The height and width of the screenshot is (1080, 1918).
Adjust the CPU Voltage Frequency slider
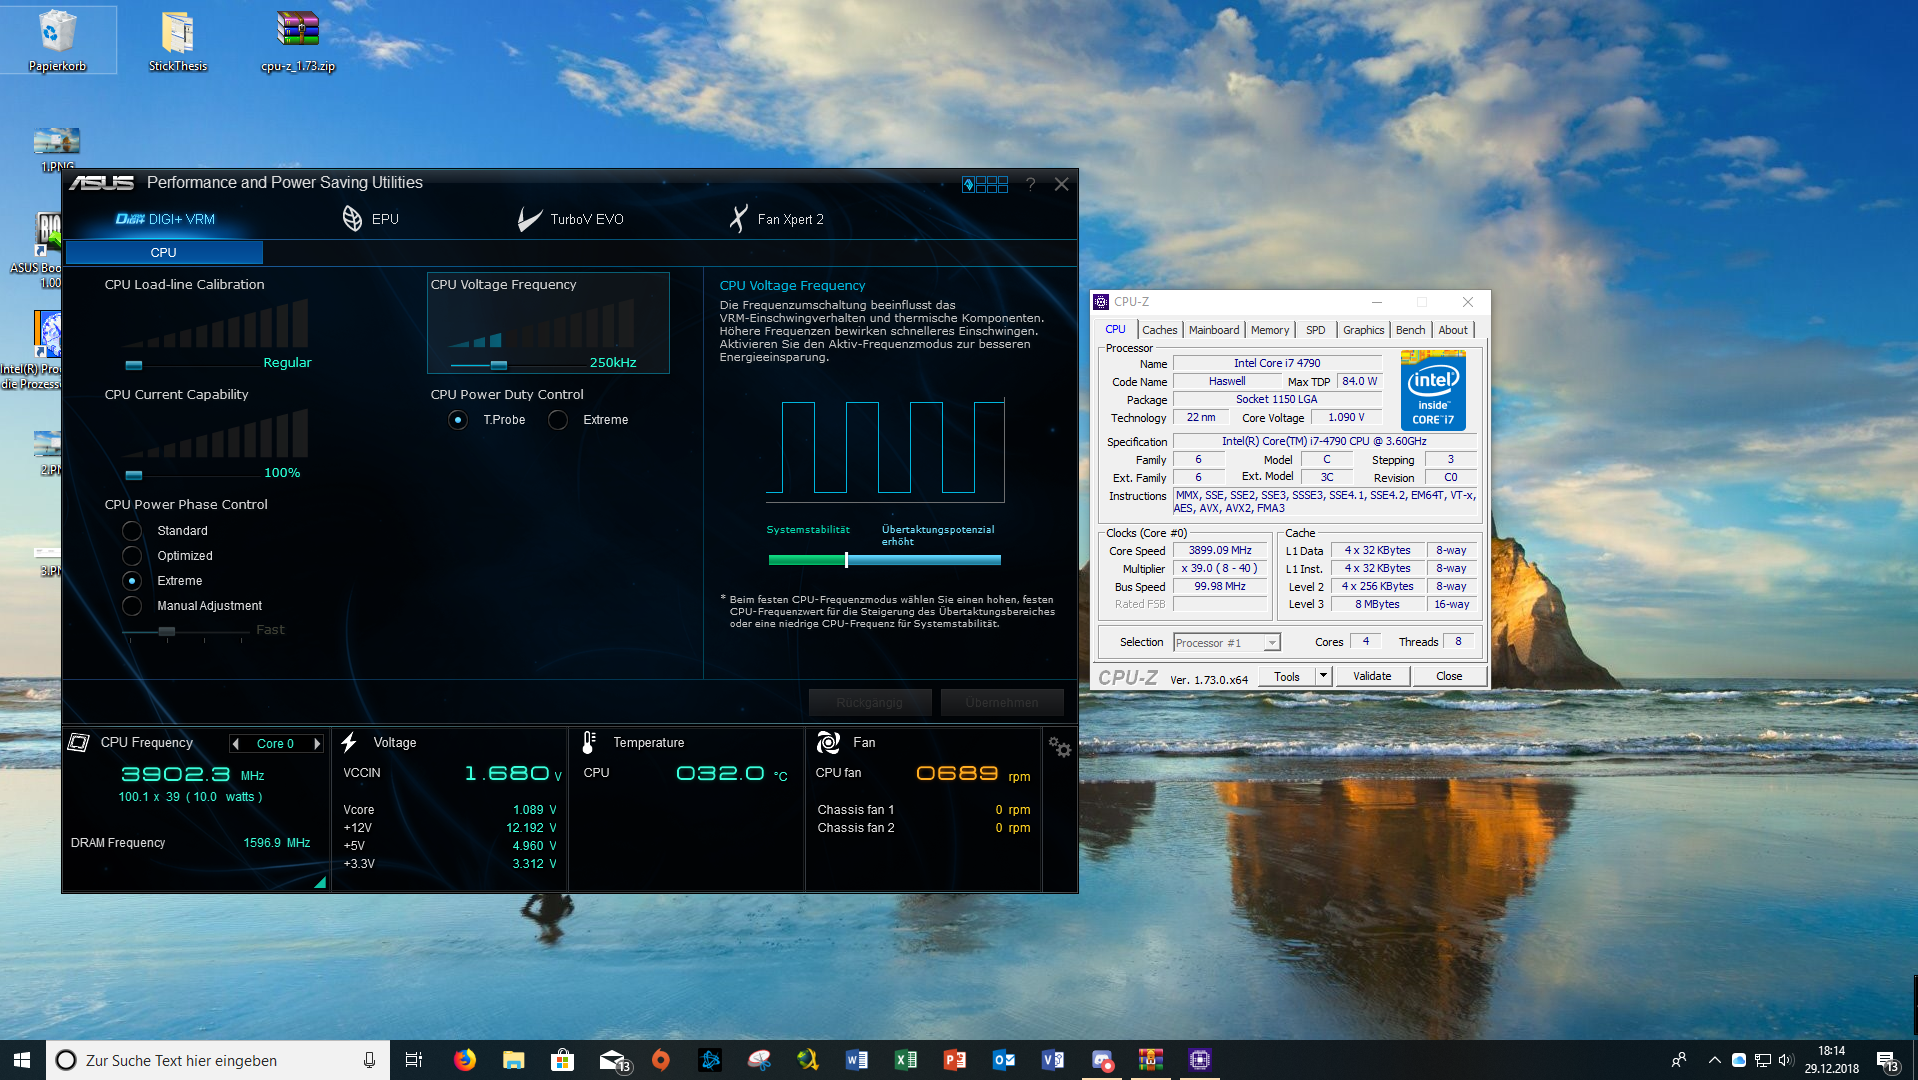499,365
